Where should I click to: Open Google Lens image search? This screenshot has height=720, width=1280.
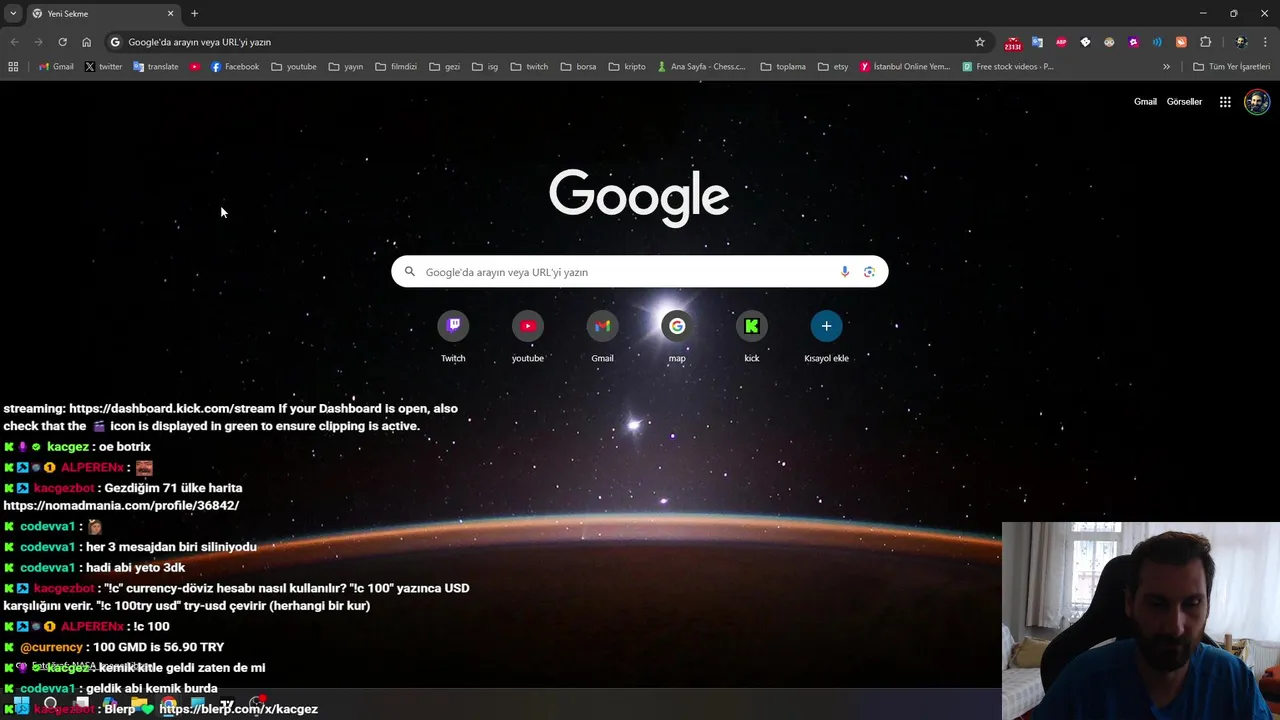click(x=869, y=272)
